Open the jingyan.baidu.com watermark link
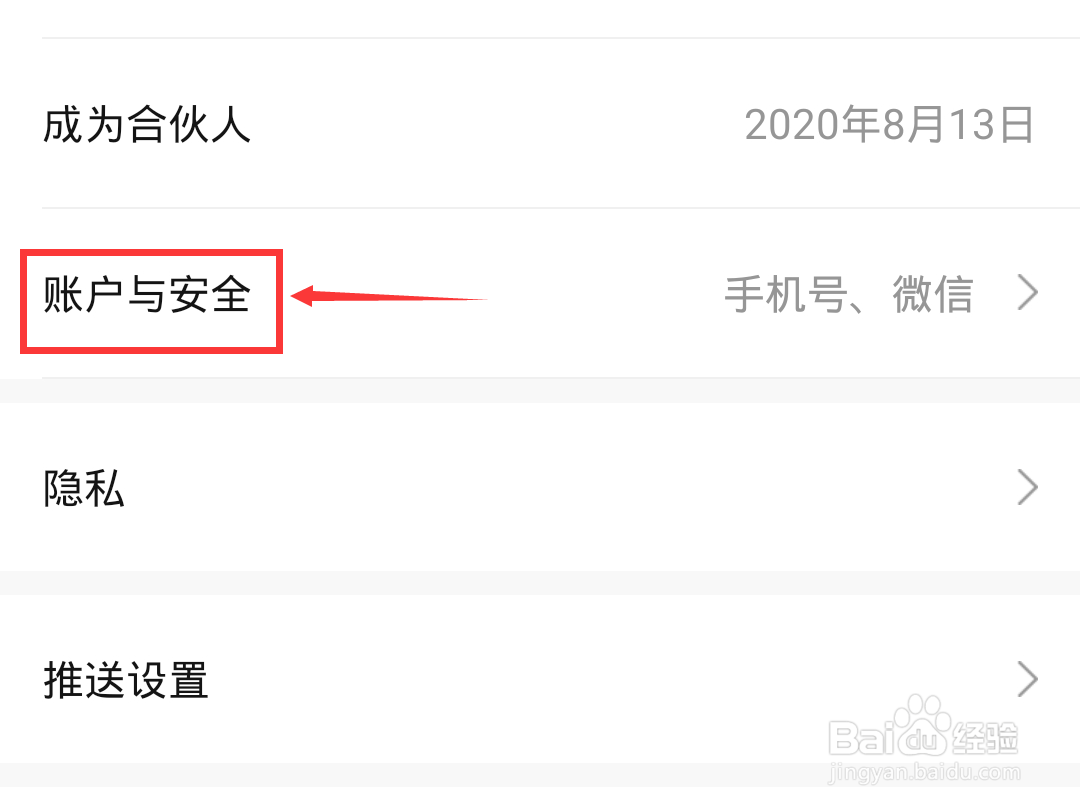 tap(923, 773)
